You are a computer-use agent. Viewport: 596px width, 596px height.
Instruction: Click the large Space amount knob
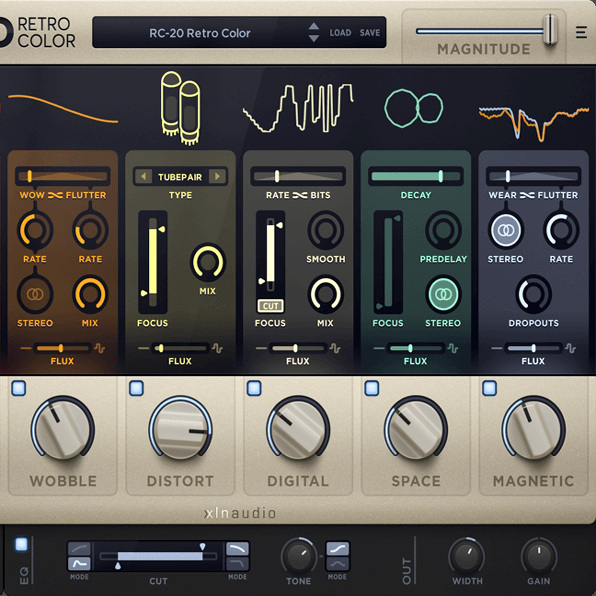416,429
